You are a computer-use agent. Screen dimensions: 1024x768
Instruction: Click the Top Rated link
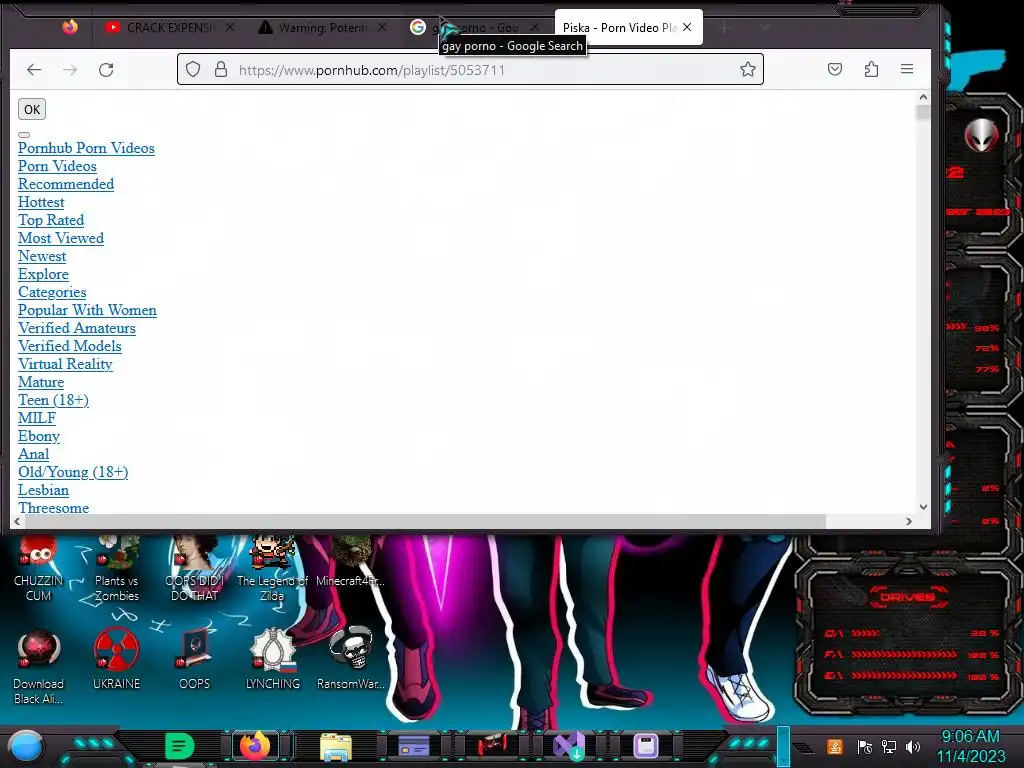(x=51, y=220)
